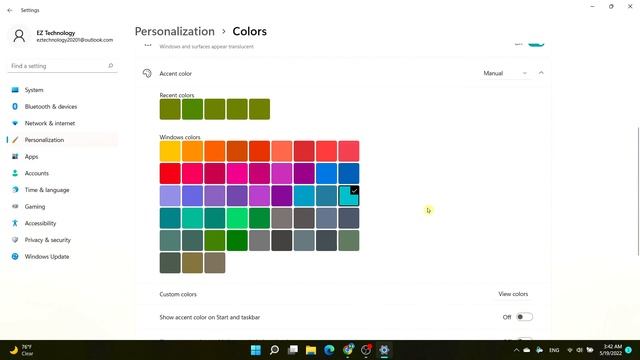The width and height of the screenshot is (640, 360).
Task: Click the battery tray icon
Action: click(x=590, y=350)
